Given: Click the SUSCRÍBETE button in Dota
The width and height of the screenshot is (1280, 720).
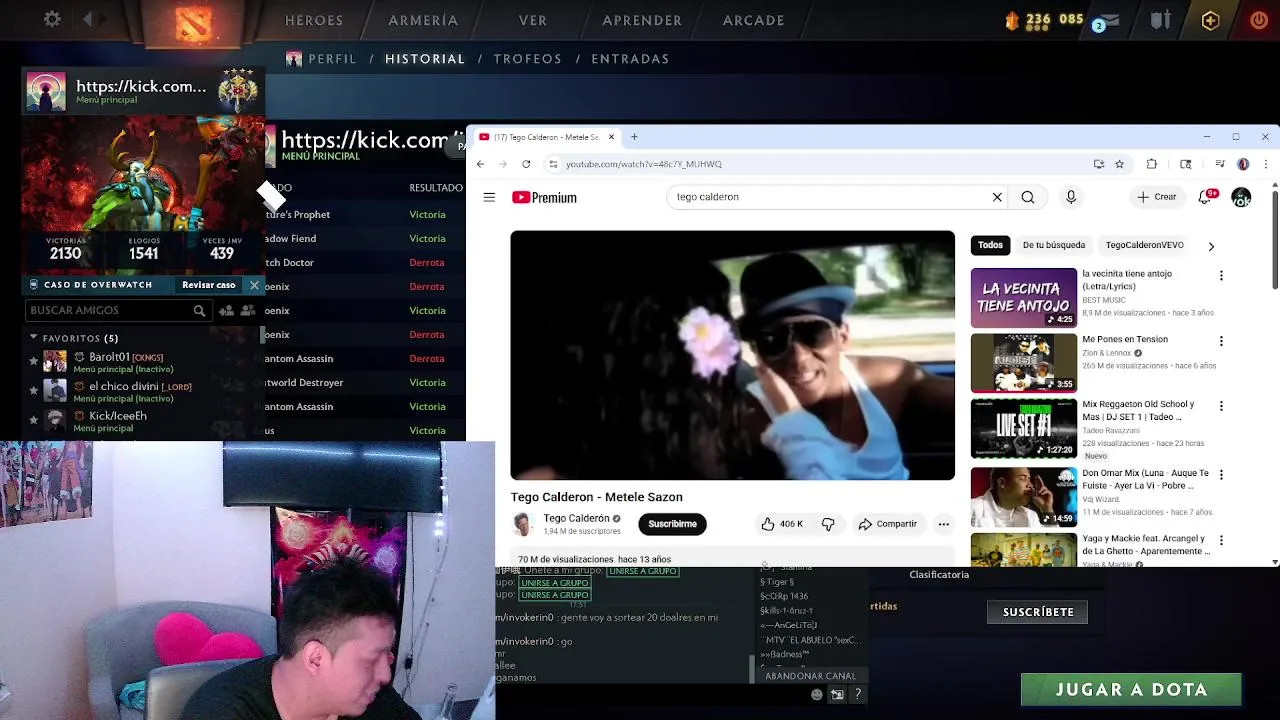Looking at the screenshot, I should point(1038,612).
